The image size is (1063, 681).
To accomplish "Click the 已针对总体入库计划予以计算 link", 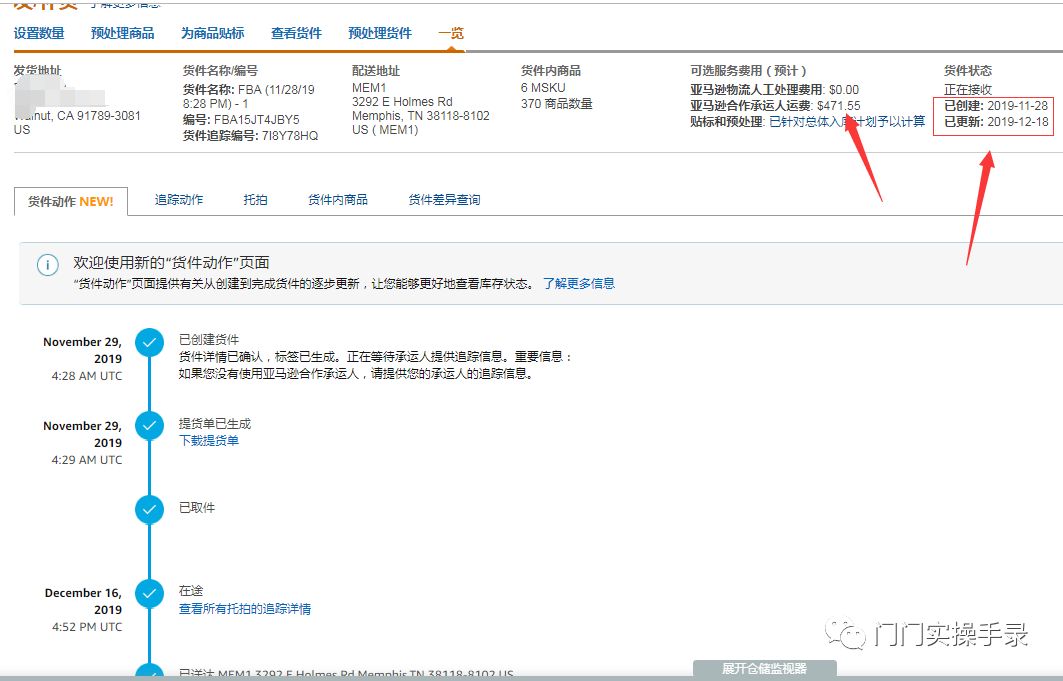I will [x=847, y=121].
